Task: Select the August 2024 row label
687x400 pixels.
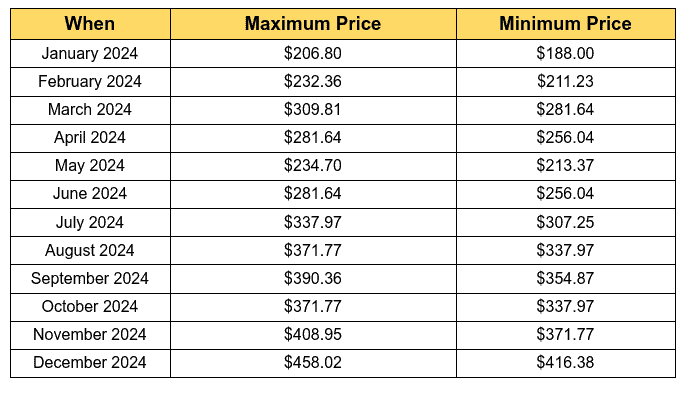Action: 90,250
